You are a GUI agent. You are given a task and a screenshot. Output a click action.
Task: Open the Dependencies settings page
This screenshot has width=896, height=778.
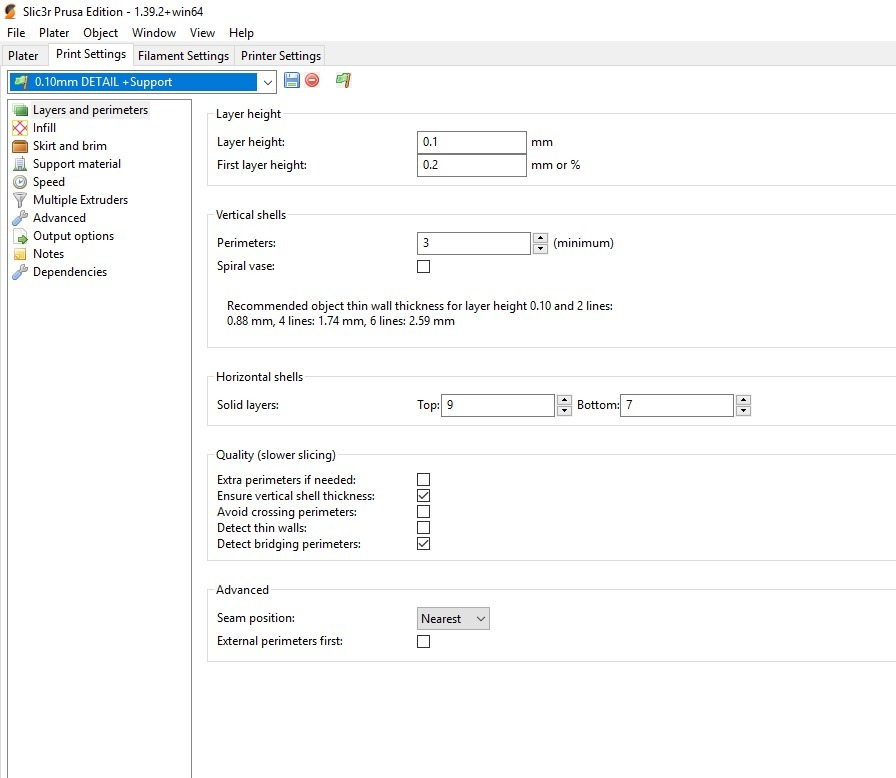pyautogui.click(x=69, y=272)
